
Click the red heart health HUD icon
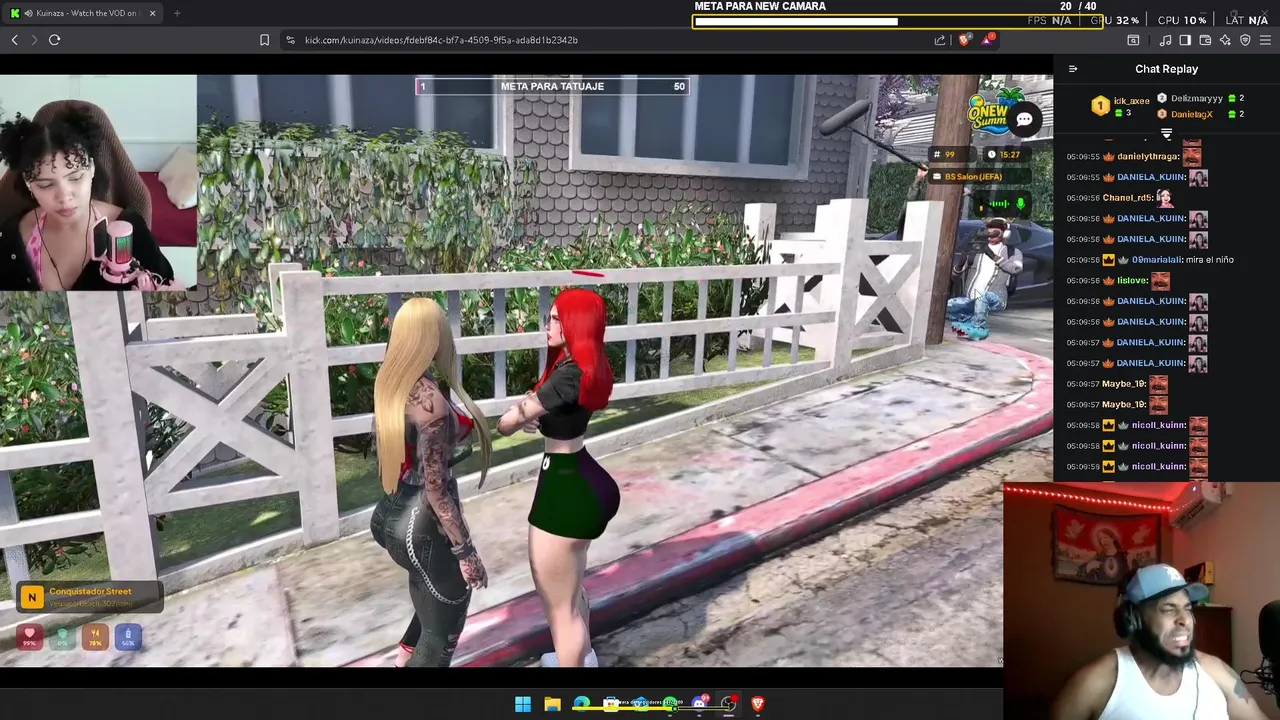(x=29, y=636)
